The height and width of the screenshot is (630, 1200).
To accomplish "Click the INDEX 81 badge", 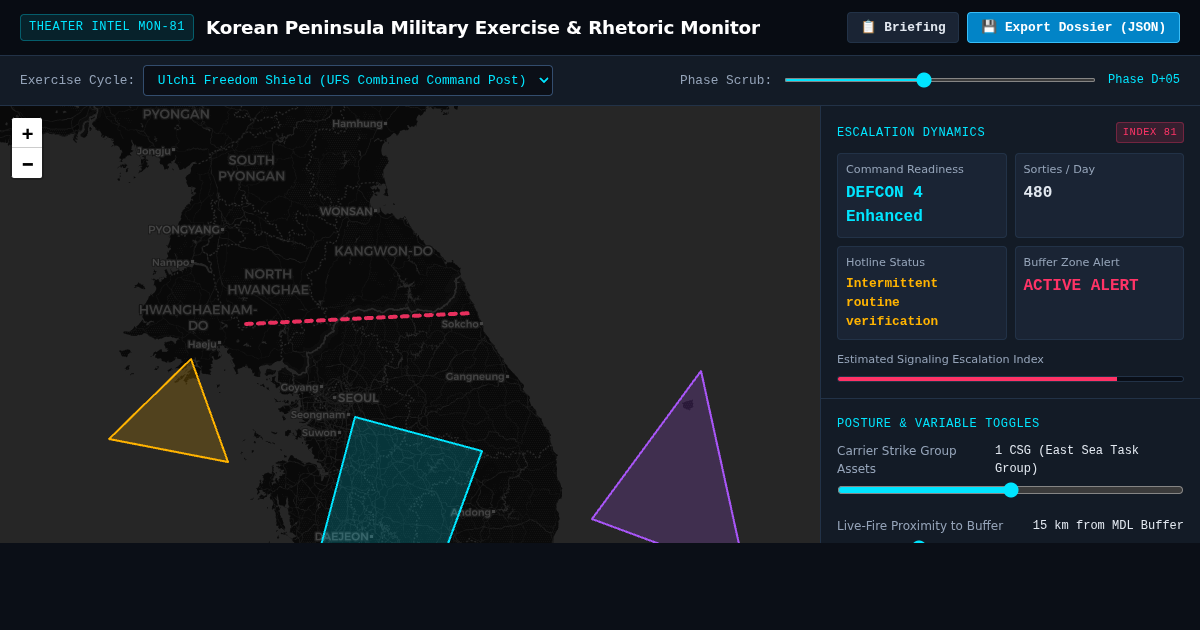I will (x=1150, y=132).
